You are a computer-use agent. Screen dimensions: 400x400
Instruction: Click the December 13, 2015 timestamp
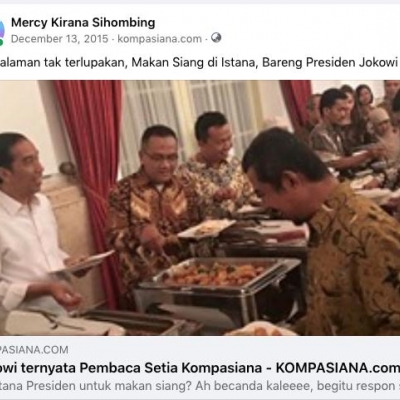[60, 39]
